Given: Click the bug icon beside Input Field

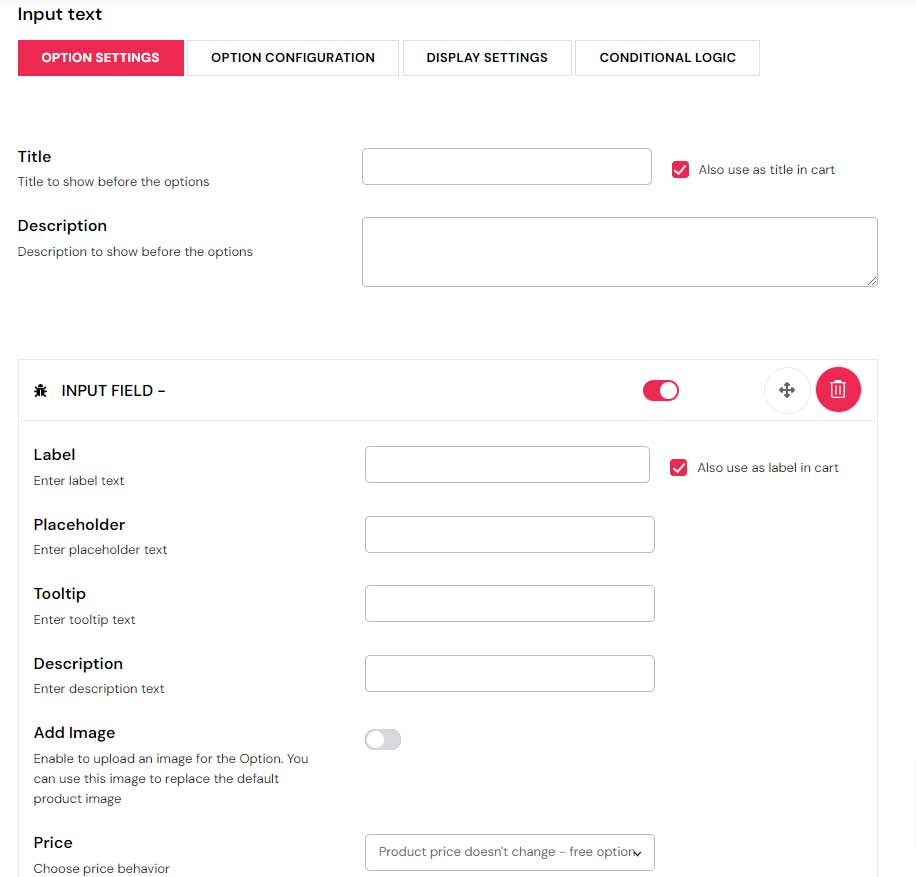Looking at the screenshot, I should click(41, 391).
